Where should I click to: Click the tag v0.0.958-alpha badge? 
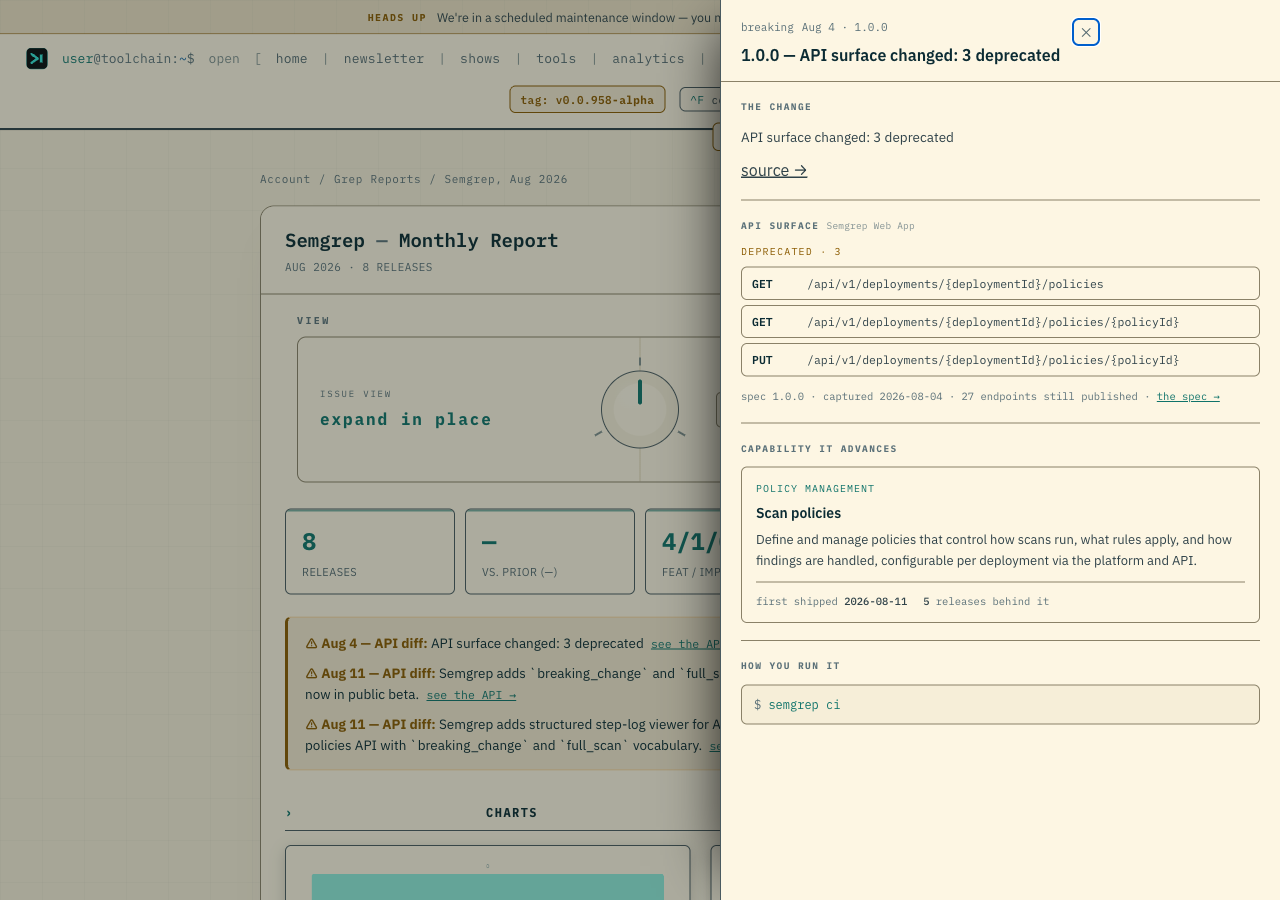tap(587, 99)
